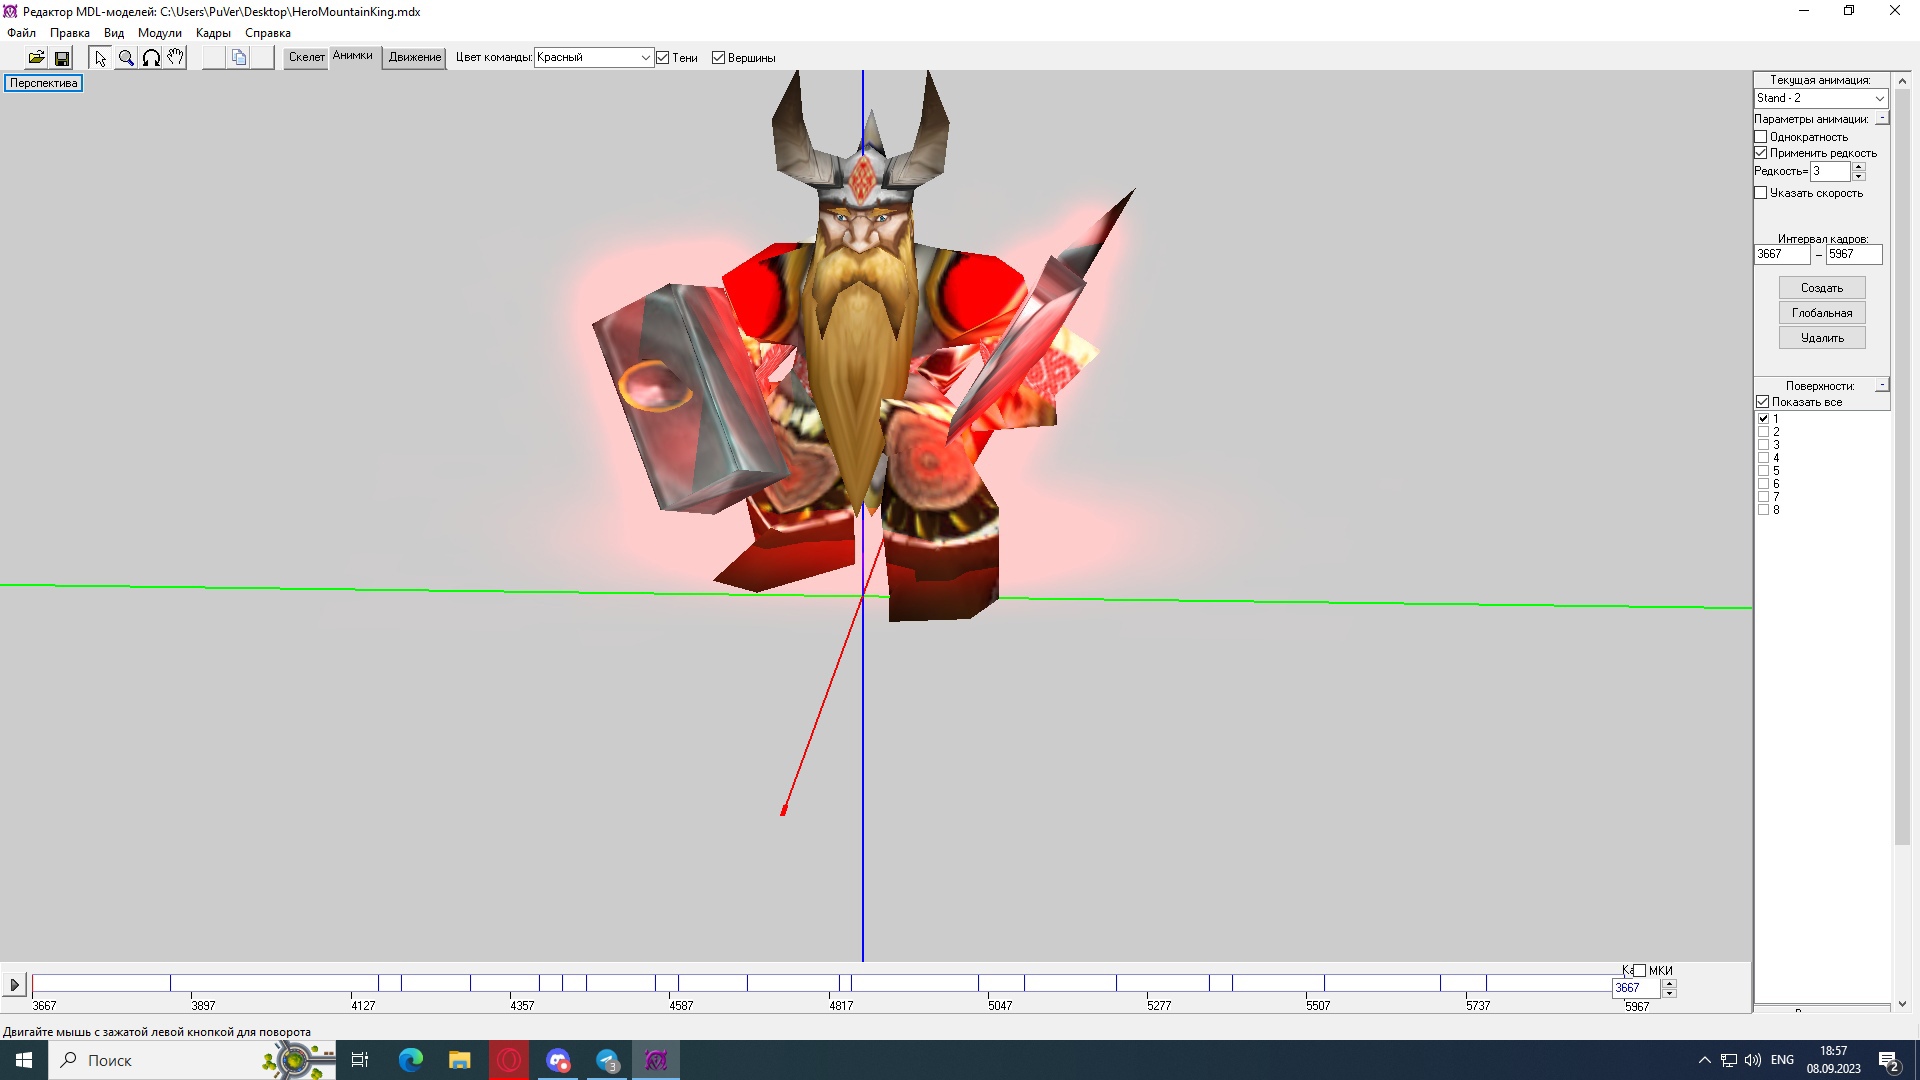The height and width of the screenshot is (1080, 1920).
Task: Open the Telegram taskbar icon
Action: (x=607, y=1060)
